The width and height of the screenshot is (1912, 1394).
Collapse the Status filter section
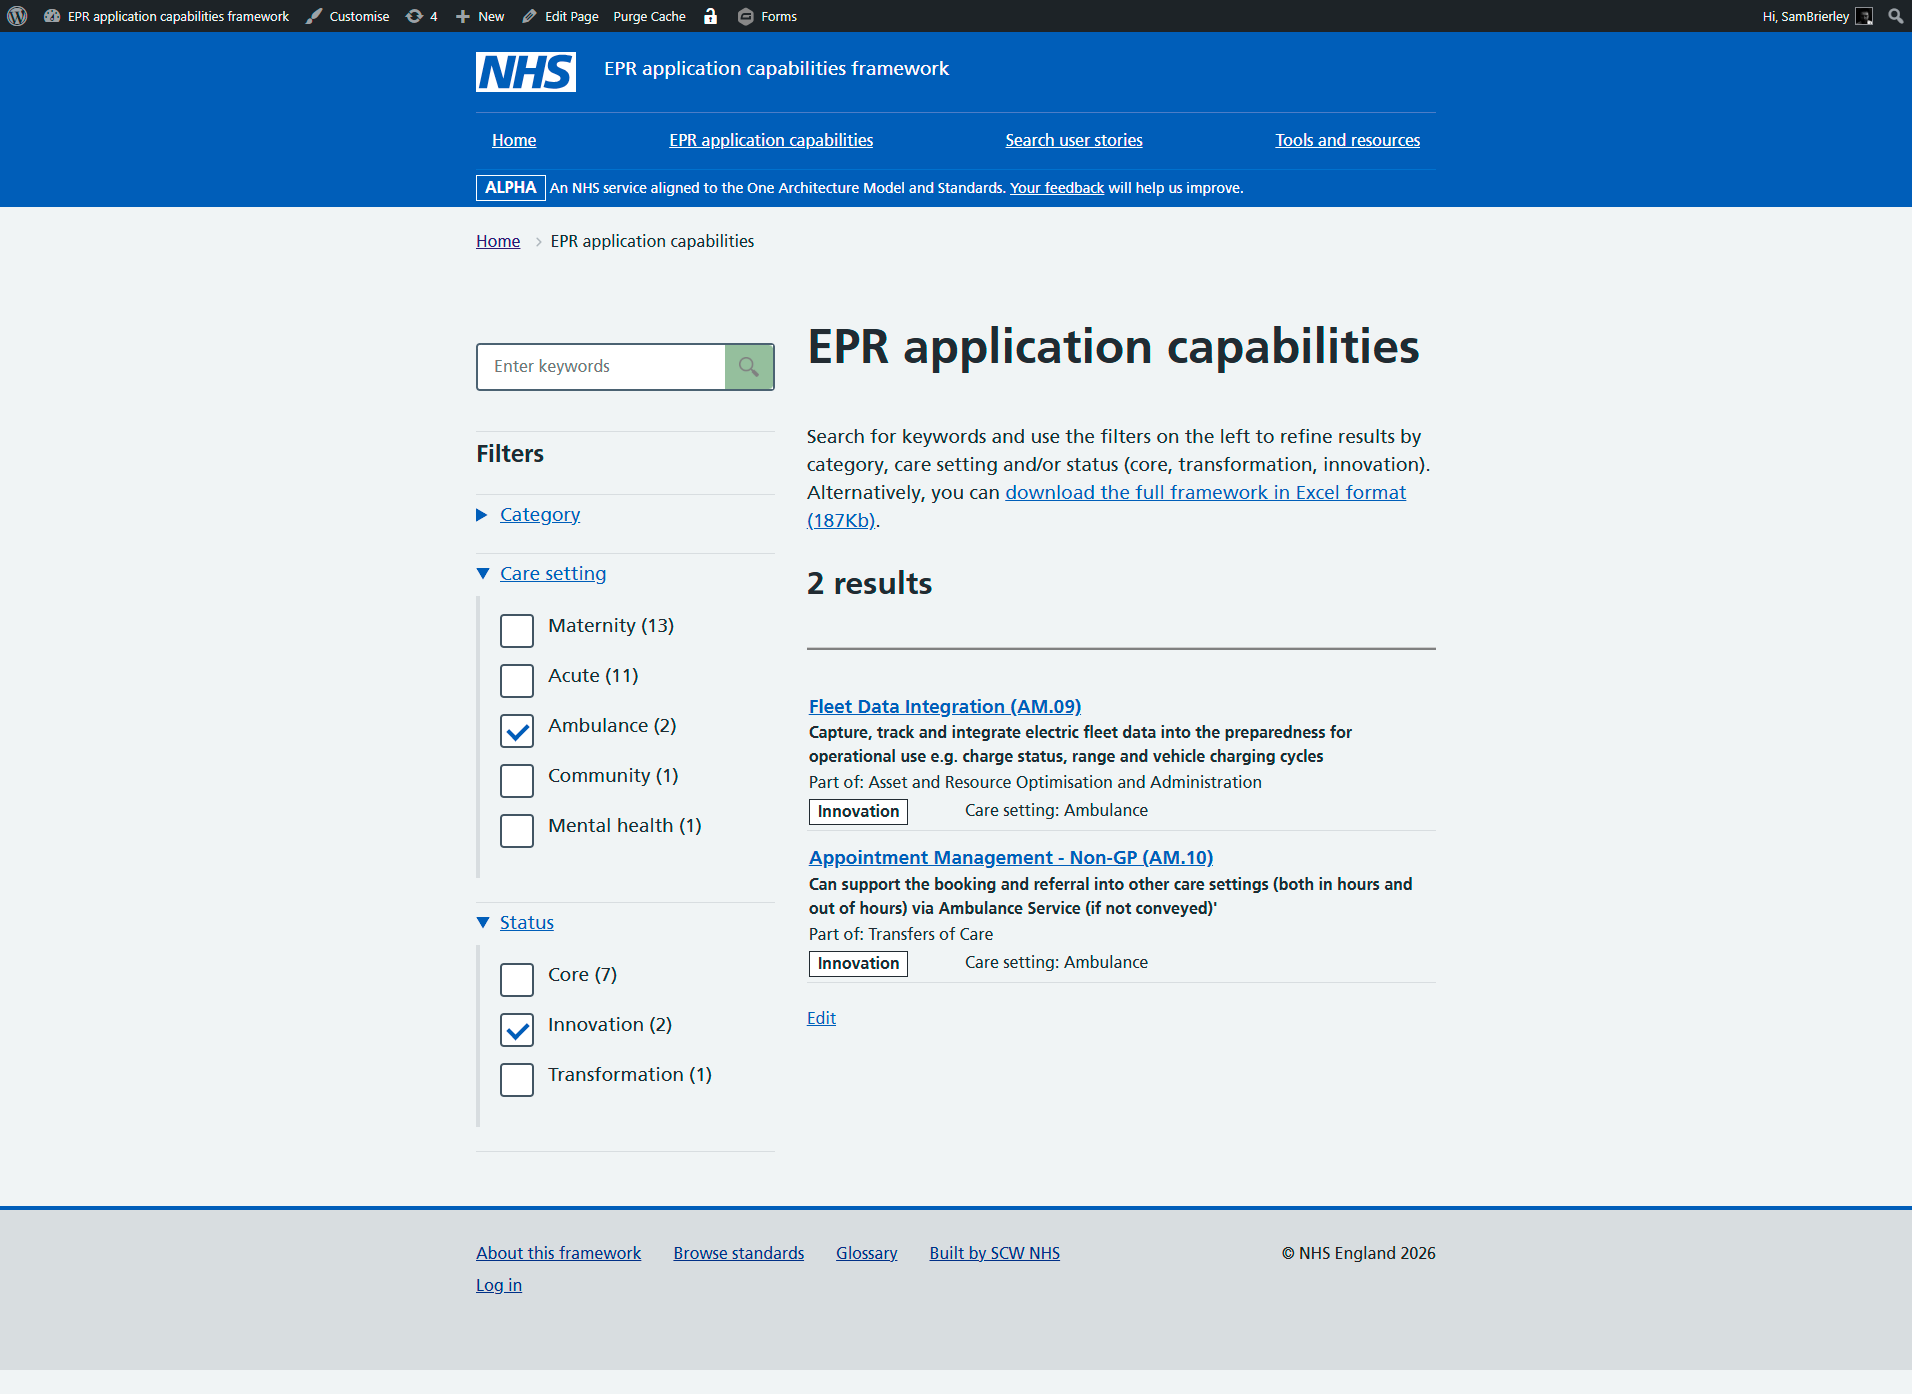(x=526, y=922)
